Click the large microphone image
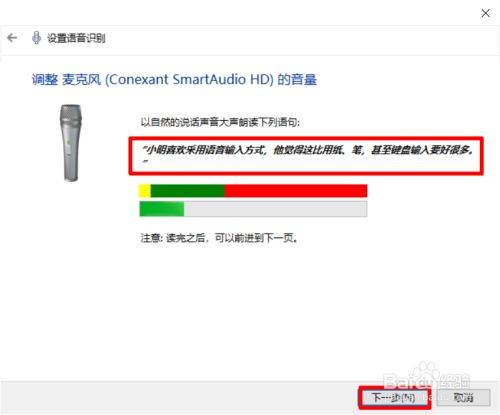The image size is (500, 415). click(71, 143)
